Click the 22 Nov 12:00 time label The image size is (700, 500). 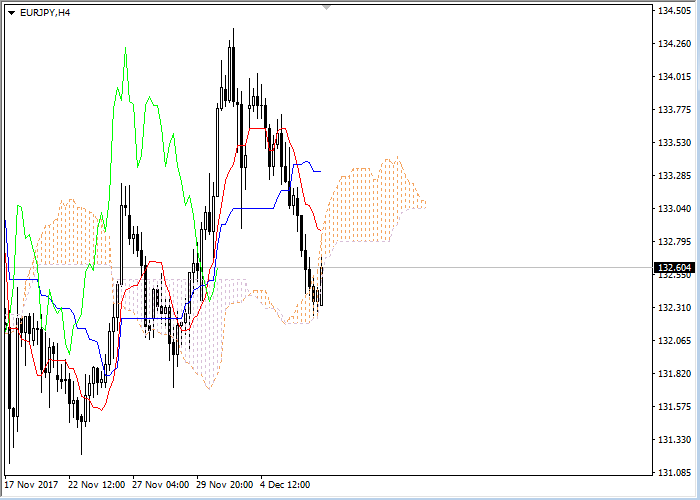click(96, 484)
